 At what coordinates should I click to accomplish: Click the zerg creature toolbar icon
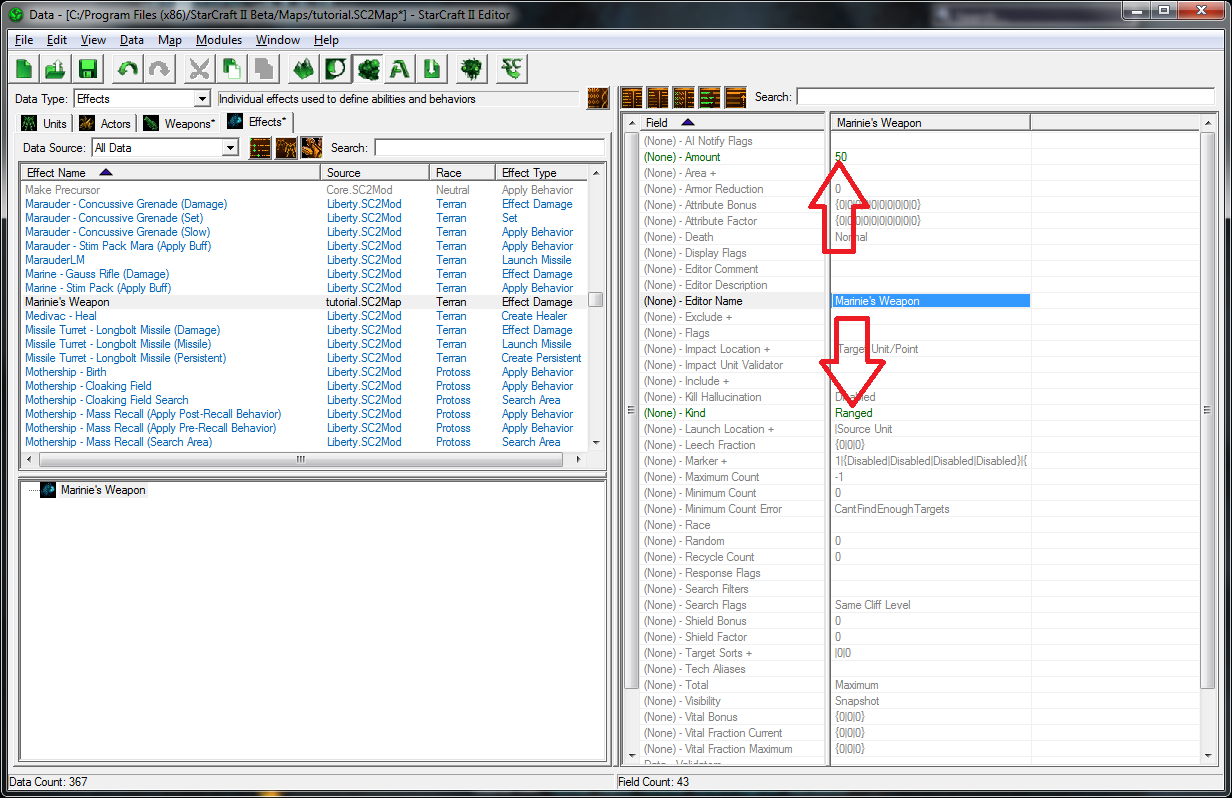tap(472, 69)
